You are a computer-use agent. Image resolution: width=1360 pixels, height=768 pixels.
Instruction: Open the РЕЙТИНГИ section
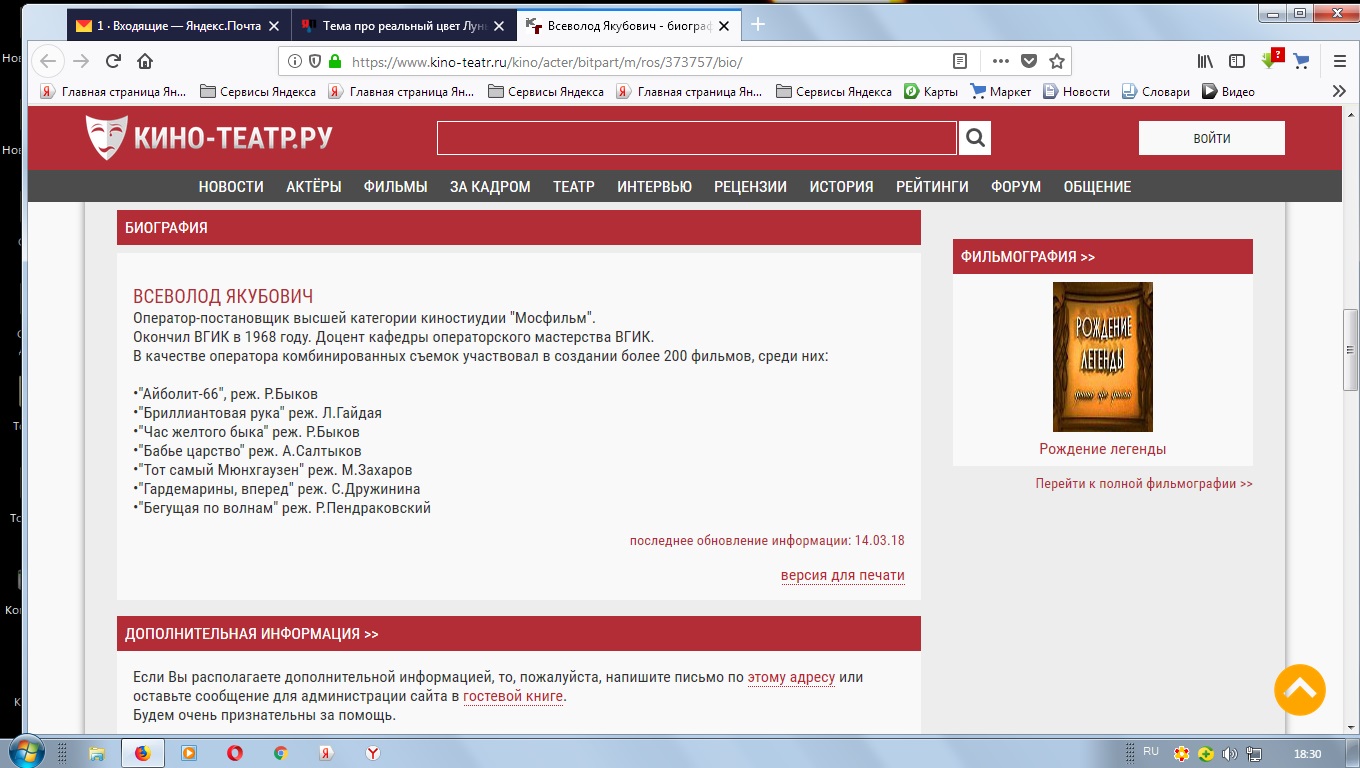pos(932,187)
